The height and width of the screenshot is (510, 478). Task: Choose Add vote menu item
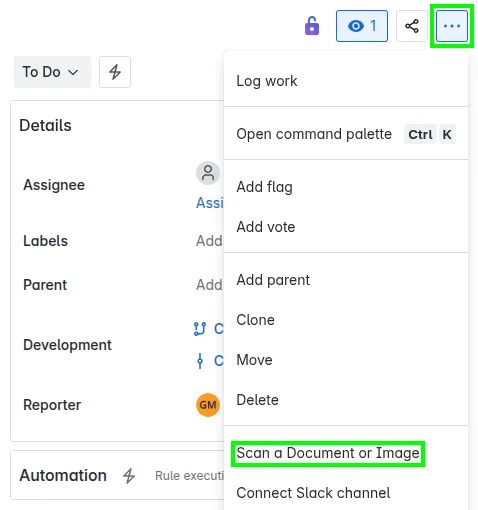tap(346, 227)
